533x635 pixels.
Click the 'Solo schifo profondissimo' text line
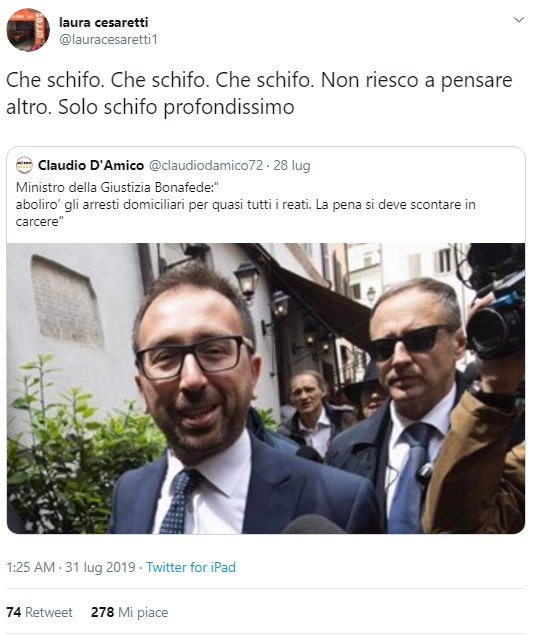click(x=176, y=107)
